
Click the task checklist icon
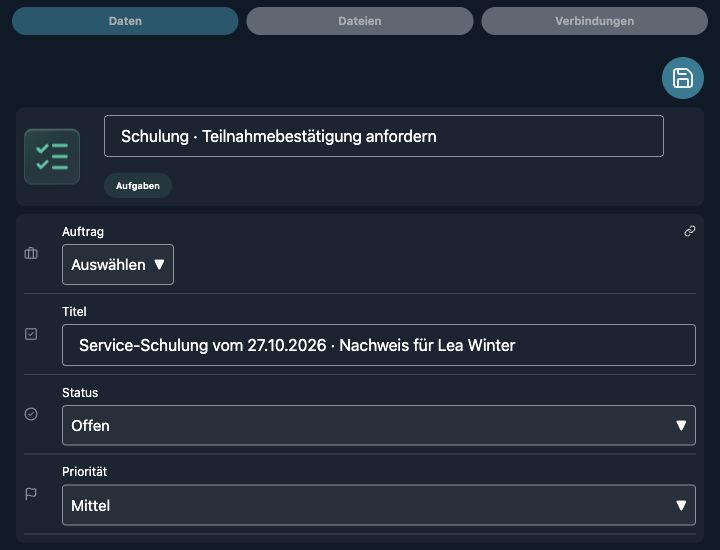(x=52, y=157)
